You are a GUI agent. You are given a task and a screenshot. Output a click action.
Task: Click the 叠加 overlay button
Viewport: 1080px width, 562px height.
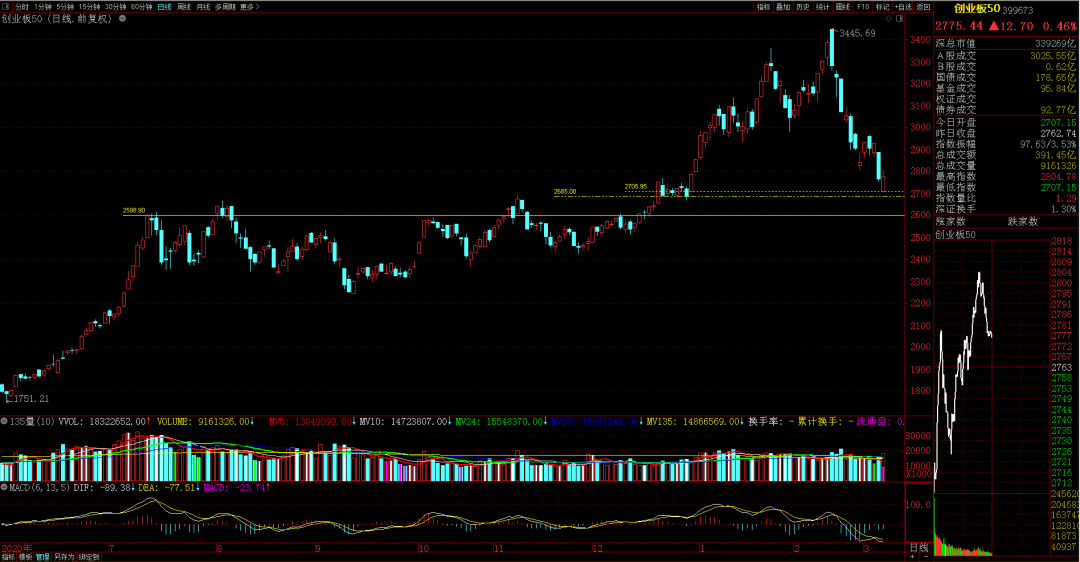click(783, 7)
